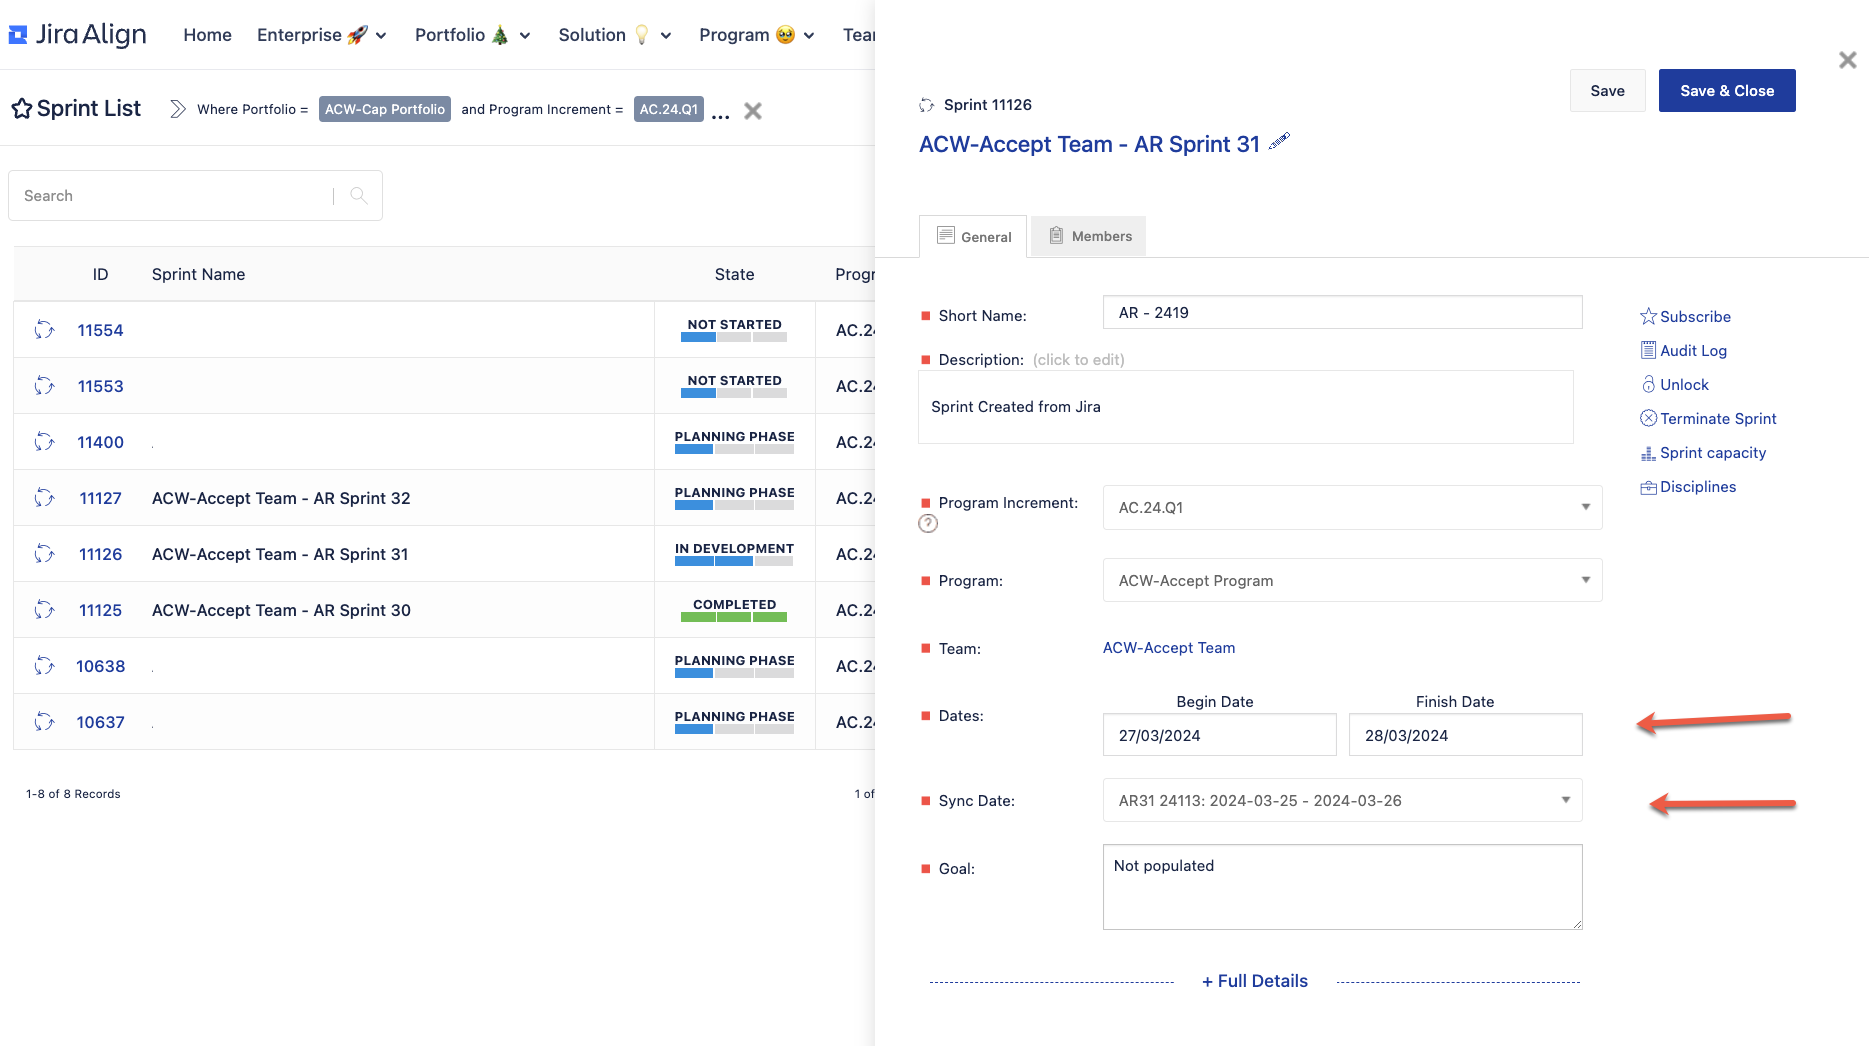The width and height of the screenshot is (1875, 1046).
Task: Expand the Program dropdown
Action: 1352,580
